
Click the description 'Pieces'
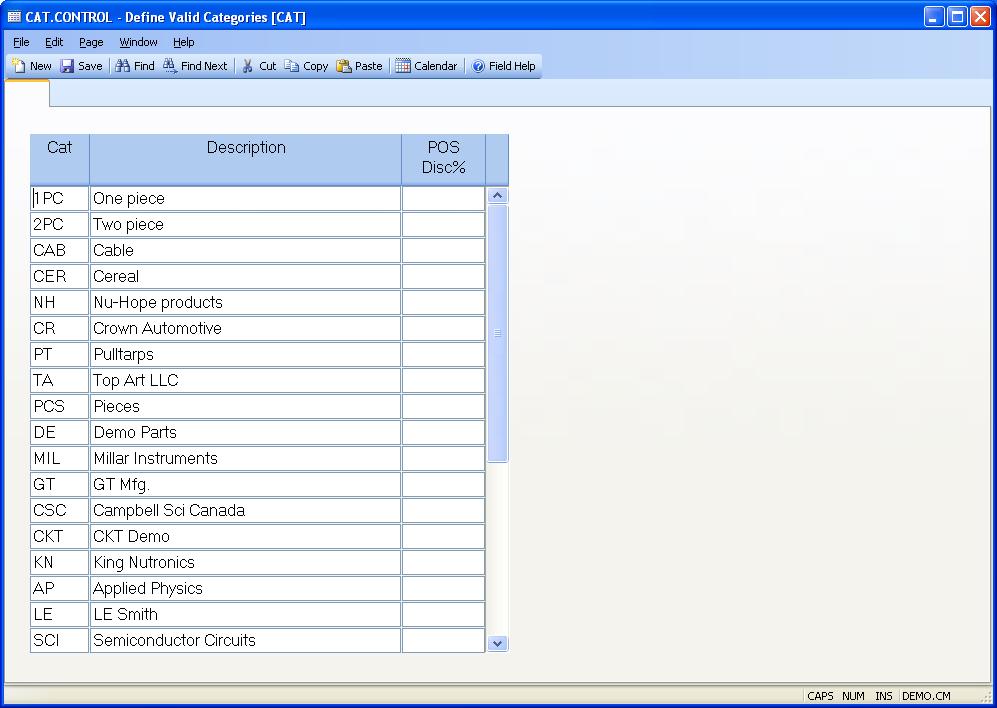(x=245, y=406)
